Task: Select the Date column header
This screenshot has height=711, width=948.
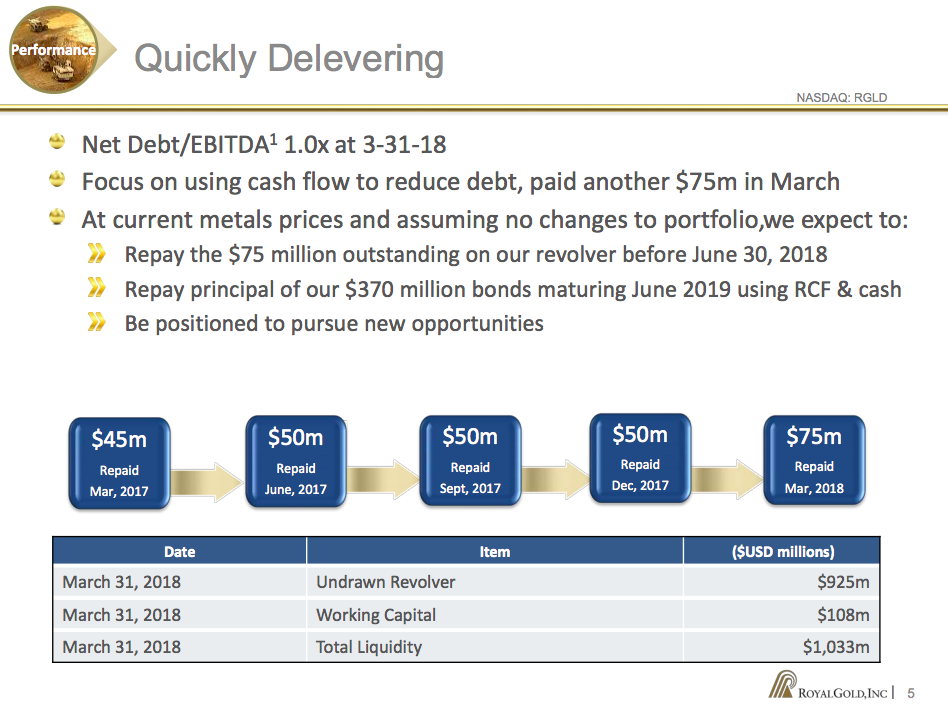Action: [x=178, y=551]
